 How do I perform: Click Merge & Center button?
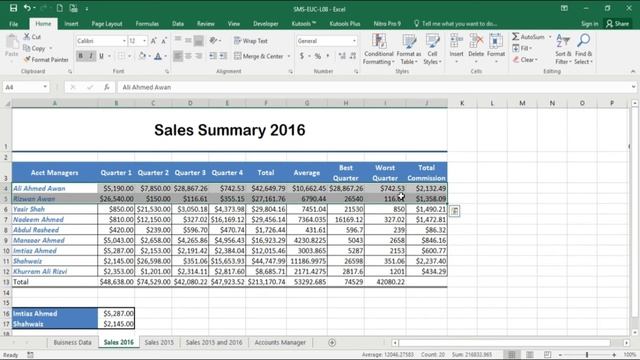pyautogui.click(x=259, y=56)
